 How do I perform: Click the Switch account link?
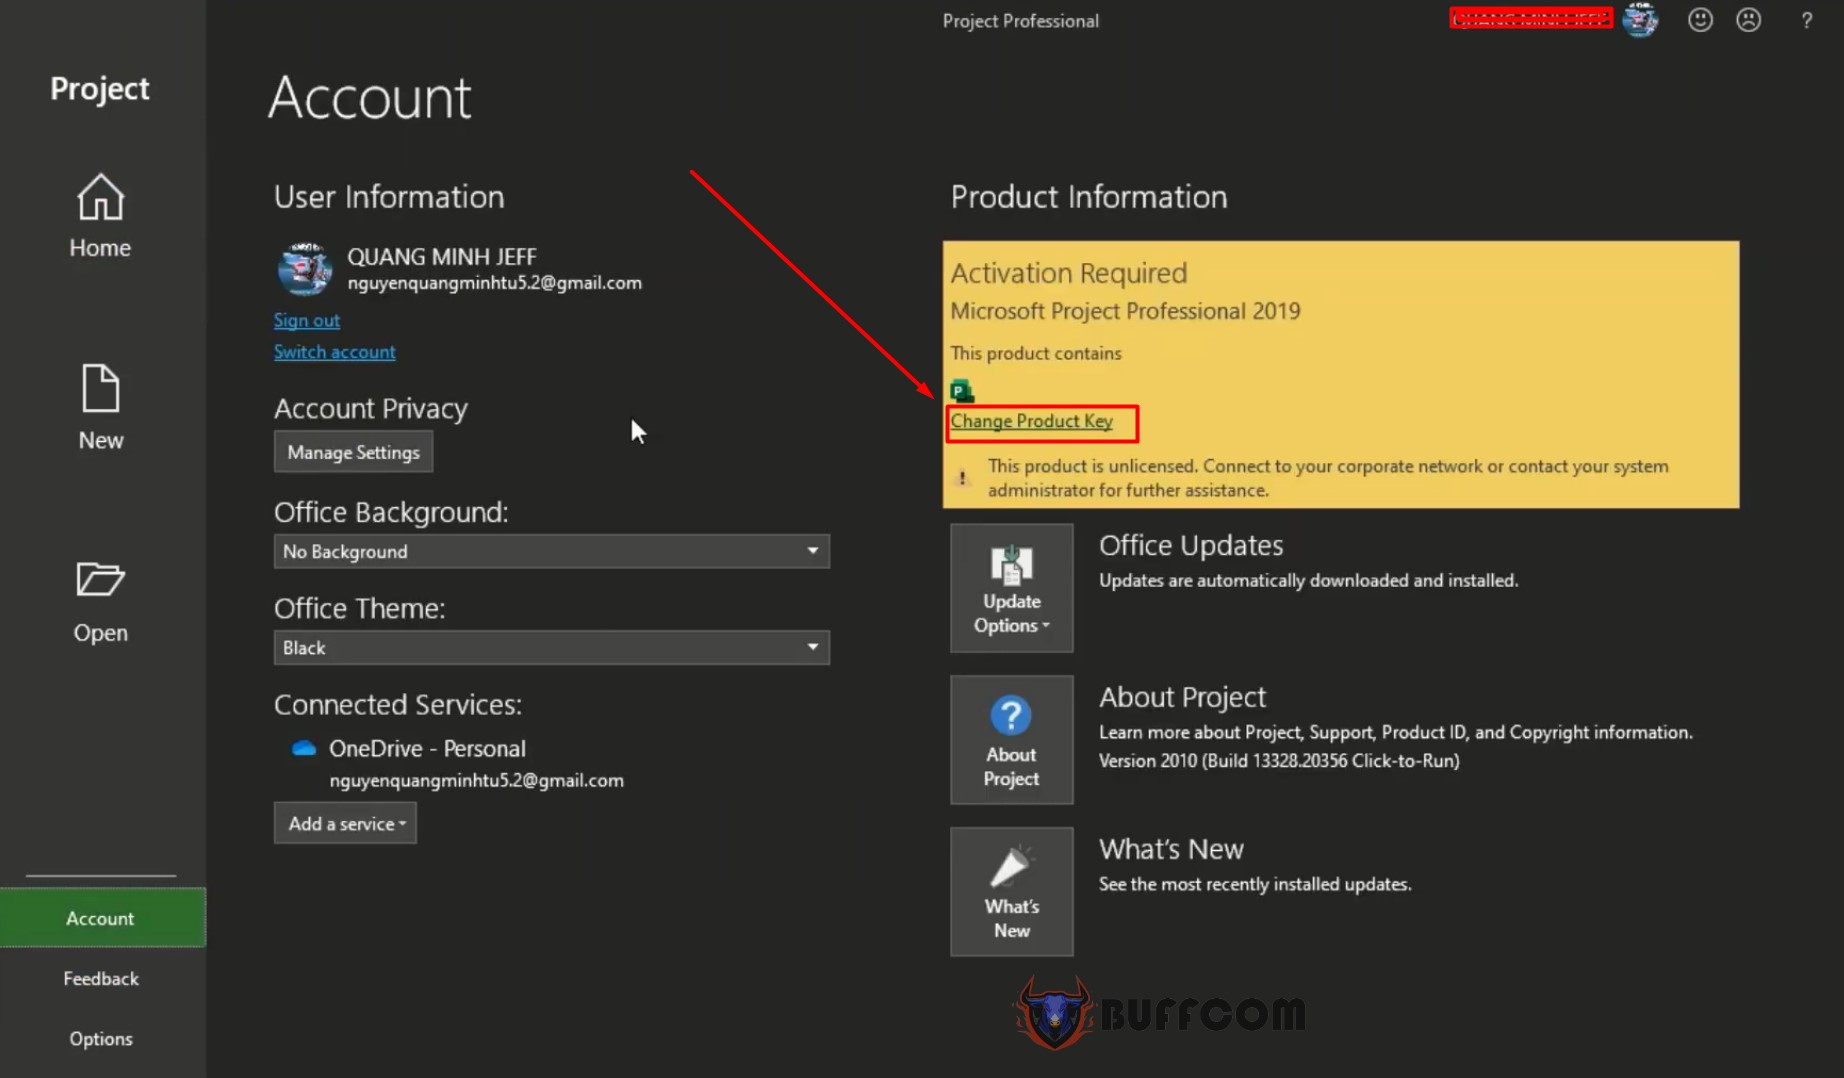tap(334, 352)
